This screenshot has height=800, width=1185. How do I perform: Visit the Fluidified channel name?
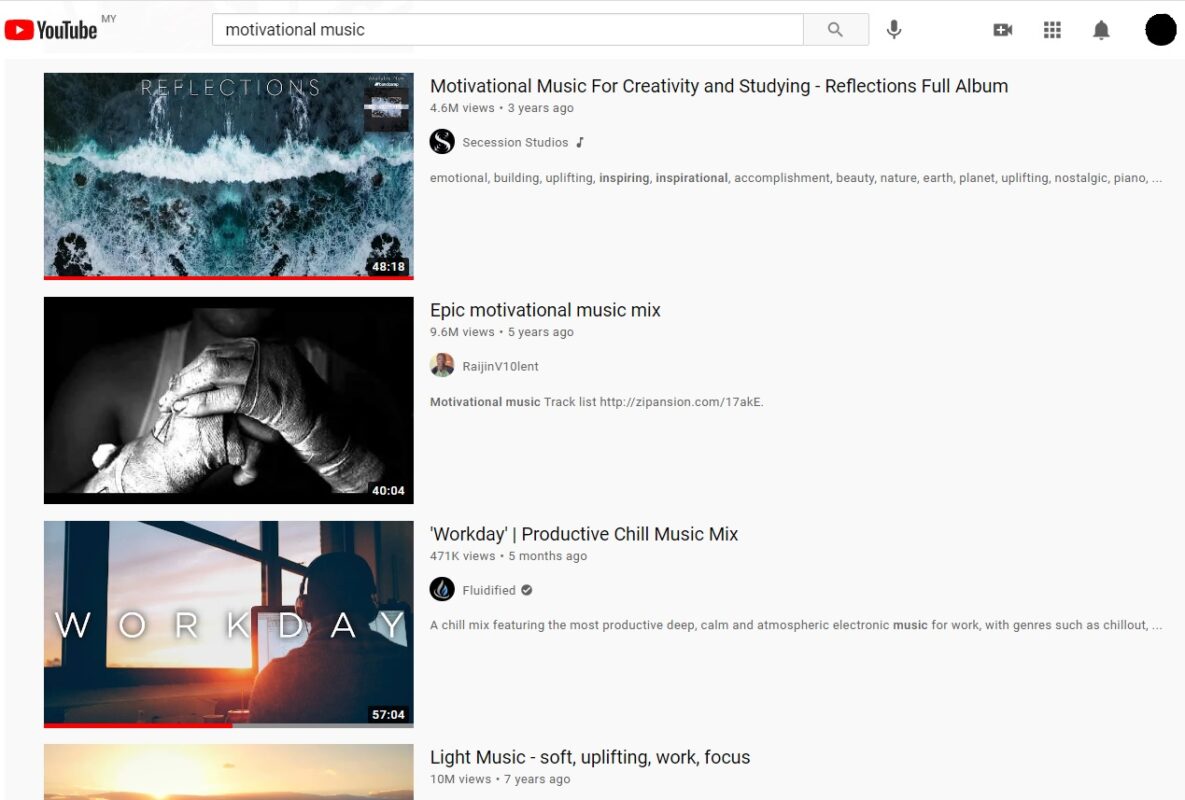click(x=489, y=590)
